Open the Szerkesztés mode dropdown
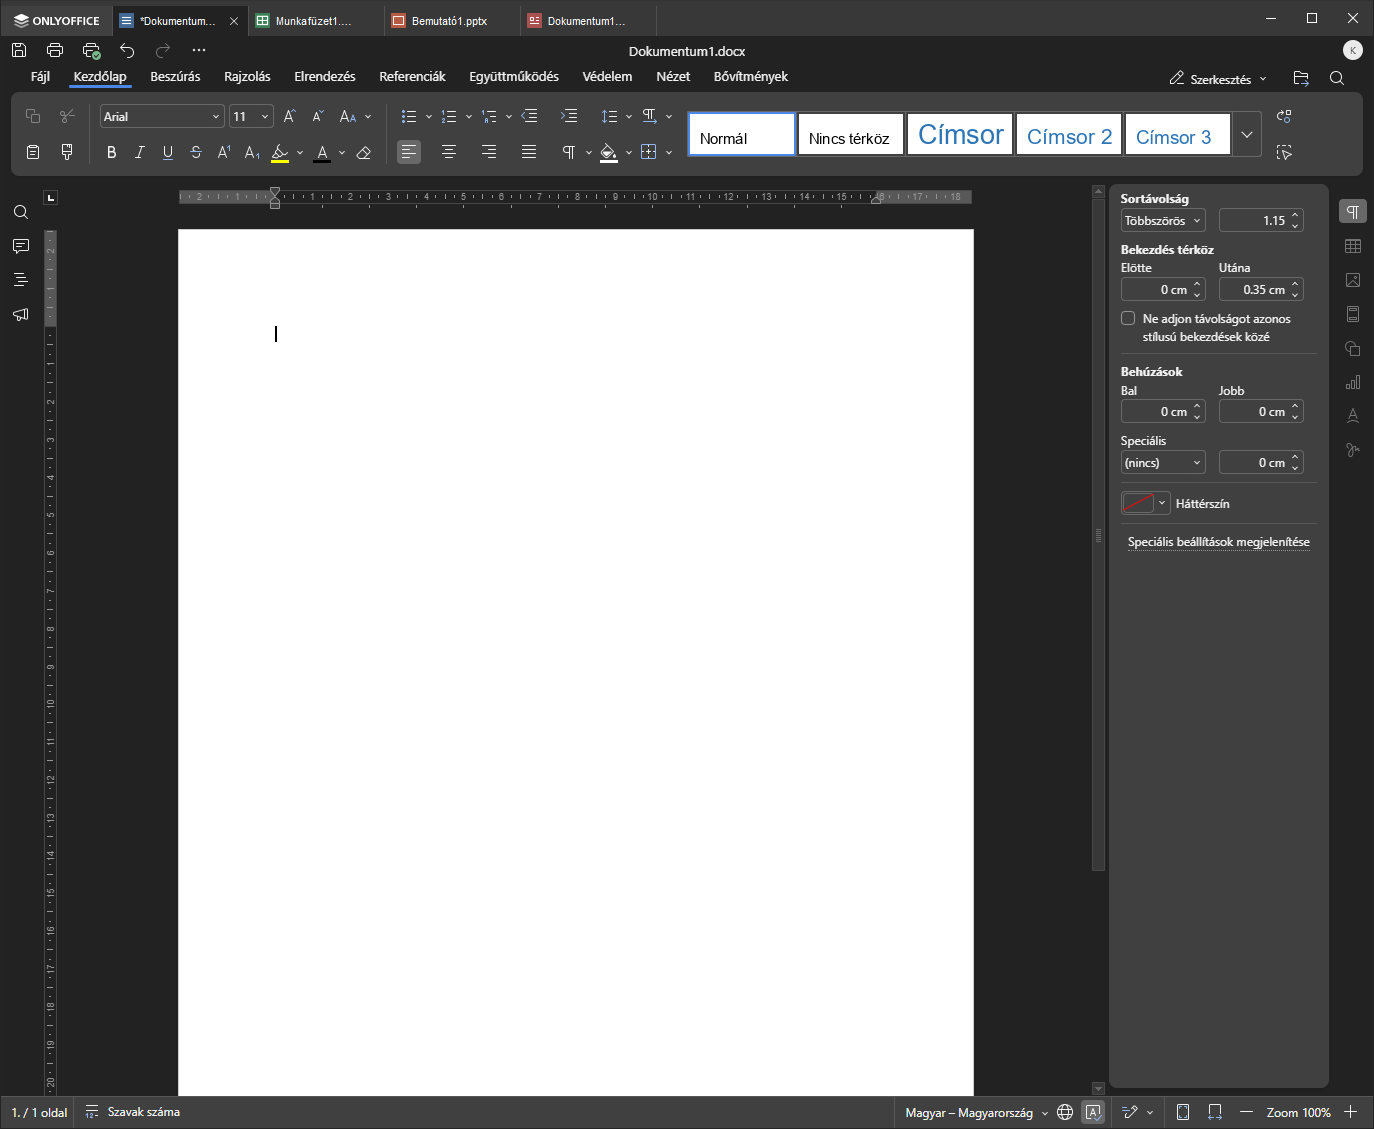The height and width of the screenshot is (1129, 1374). [1218, 79]
